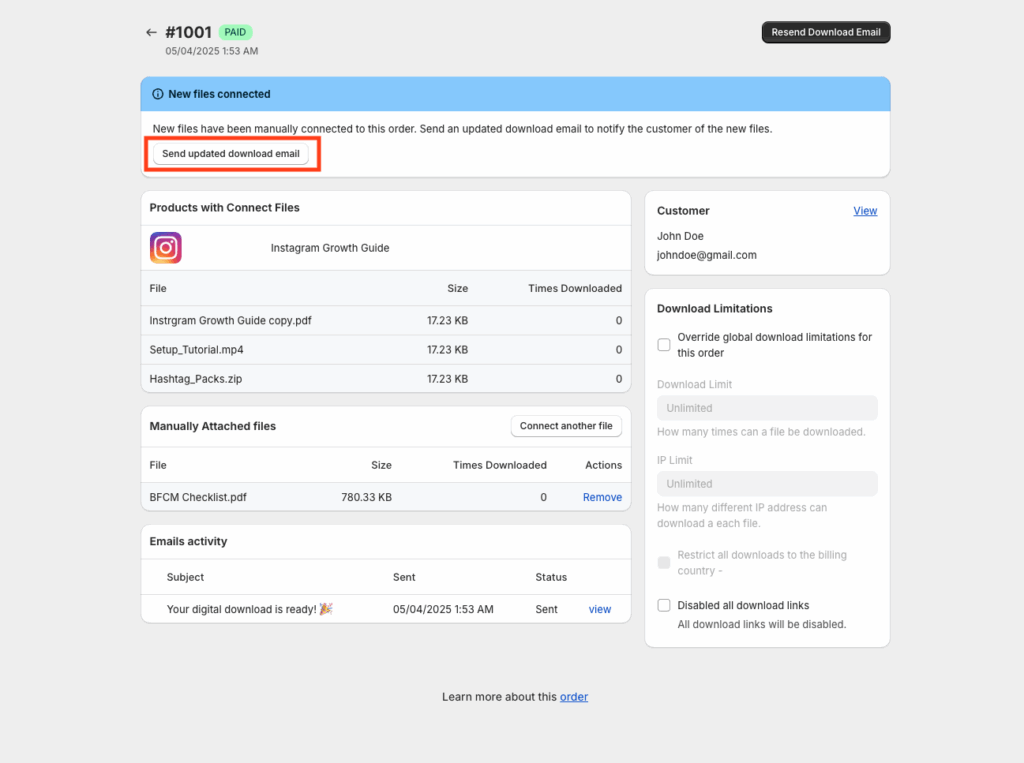This screenshot has width=1024, height=763.
Task: Click the back arrow next to #1001
Action: pos(151,32)
